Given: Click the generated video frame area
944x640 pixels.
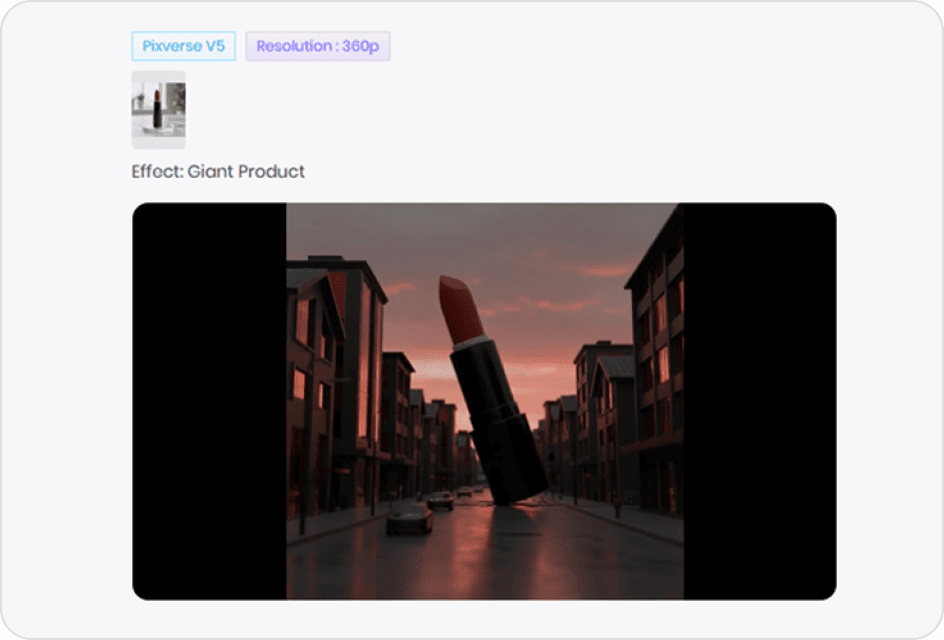Looking at the screenshot, I should click(485, 398).
